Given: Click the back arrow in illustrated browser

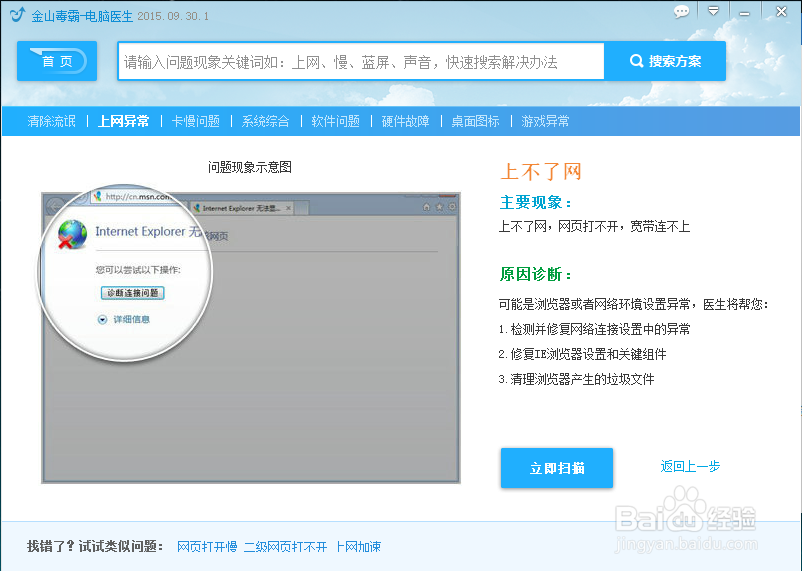Looking at the screenshot, I should click(53, 207).
